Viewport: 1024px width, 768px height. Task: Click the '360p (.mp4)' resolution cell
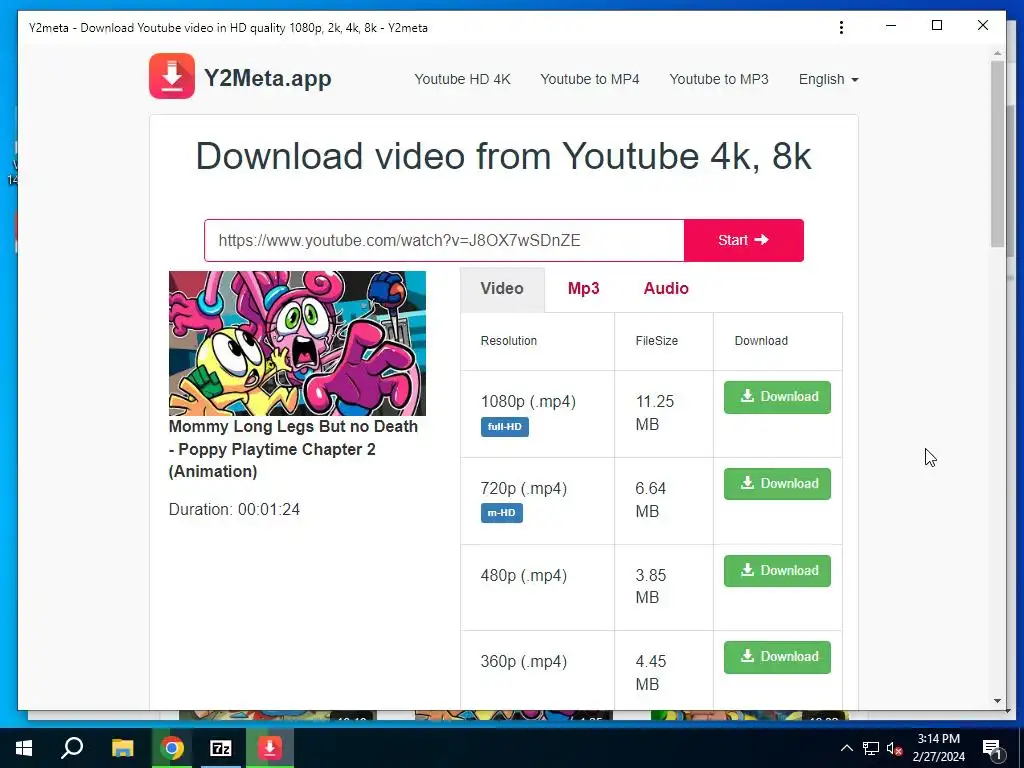pyautogui.click(x=537, y=670)
